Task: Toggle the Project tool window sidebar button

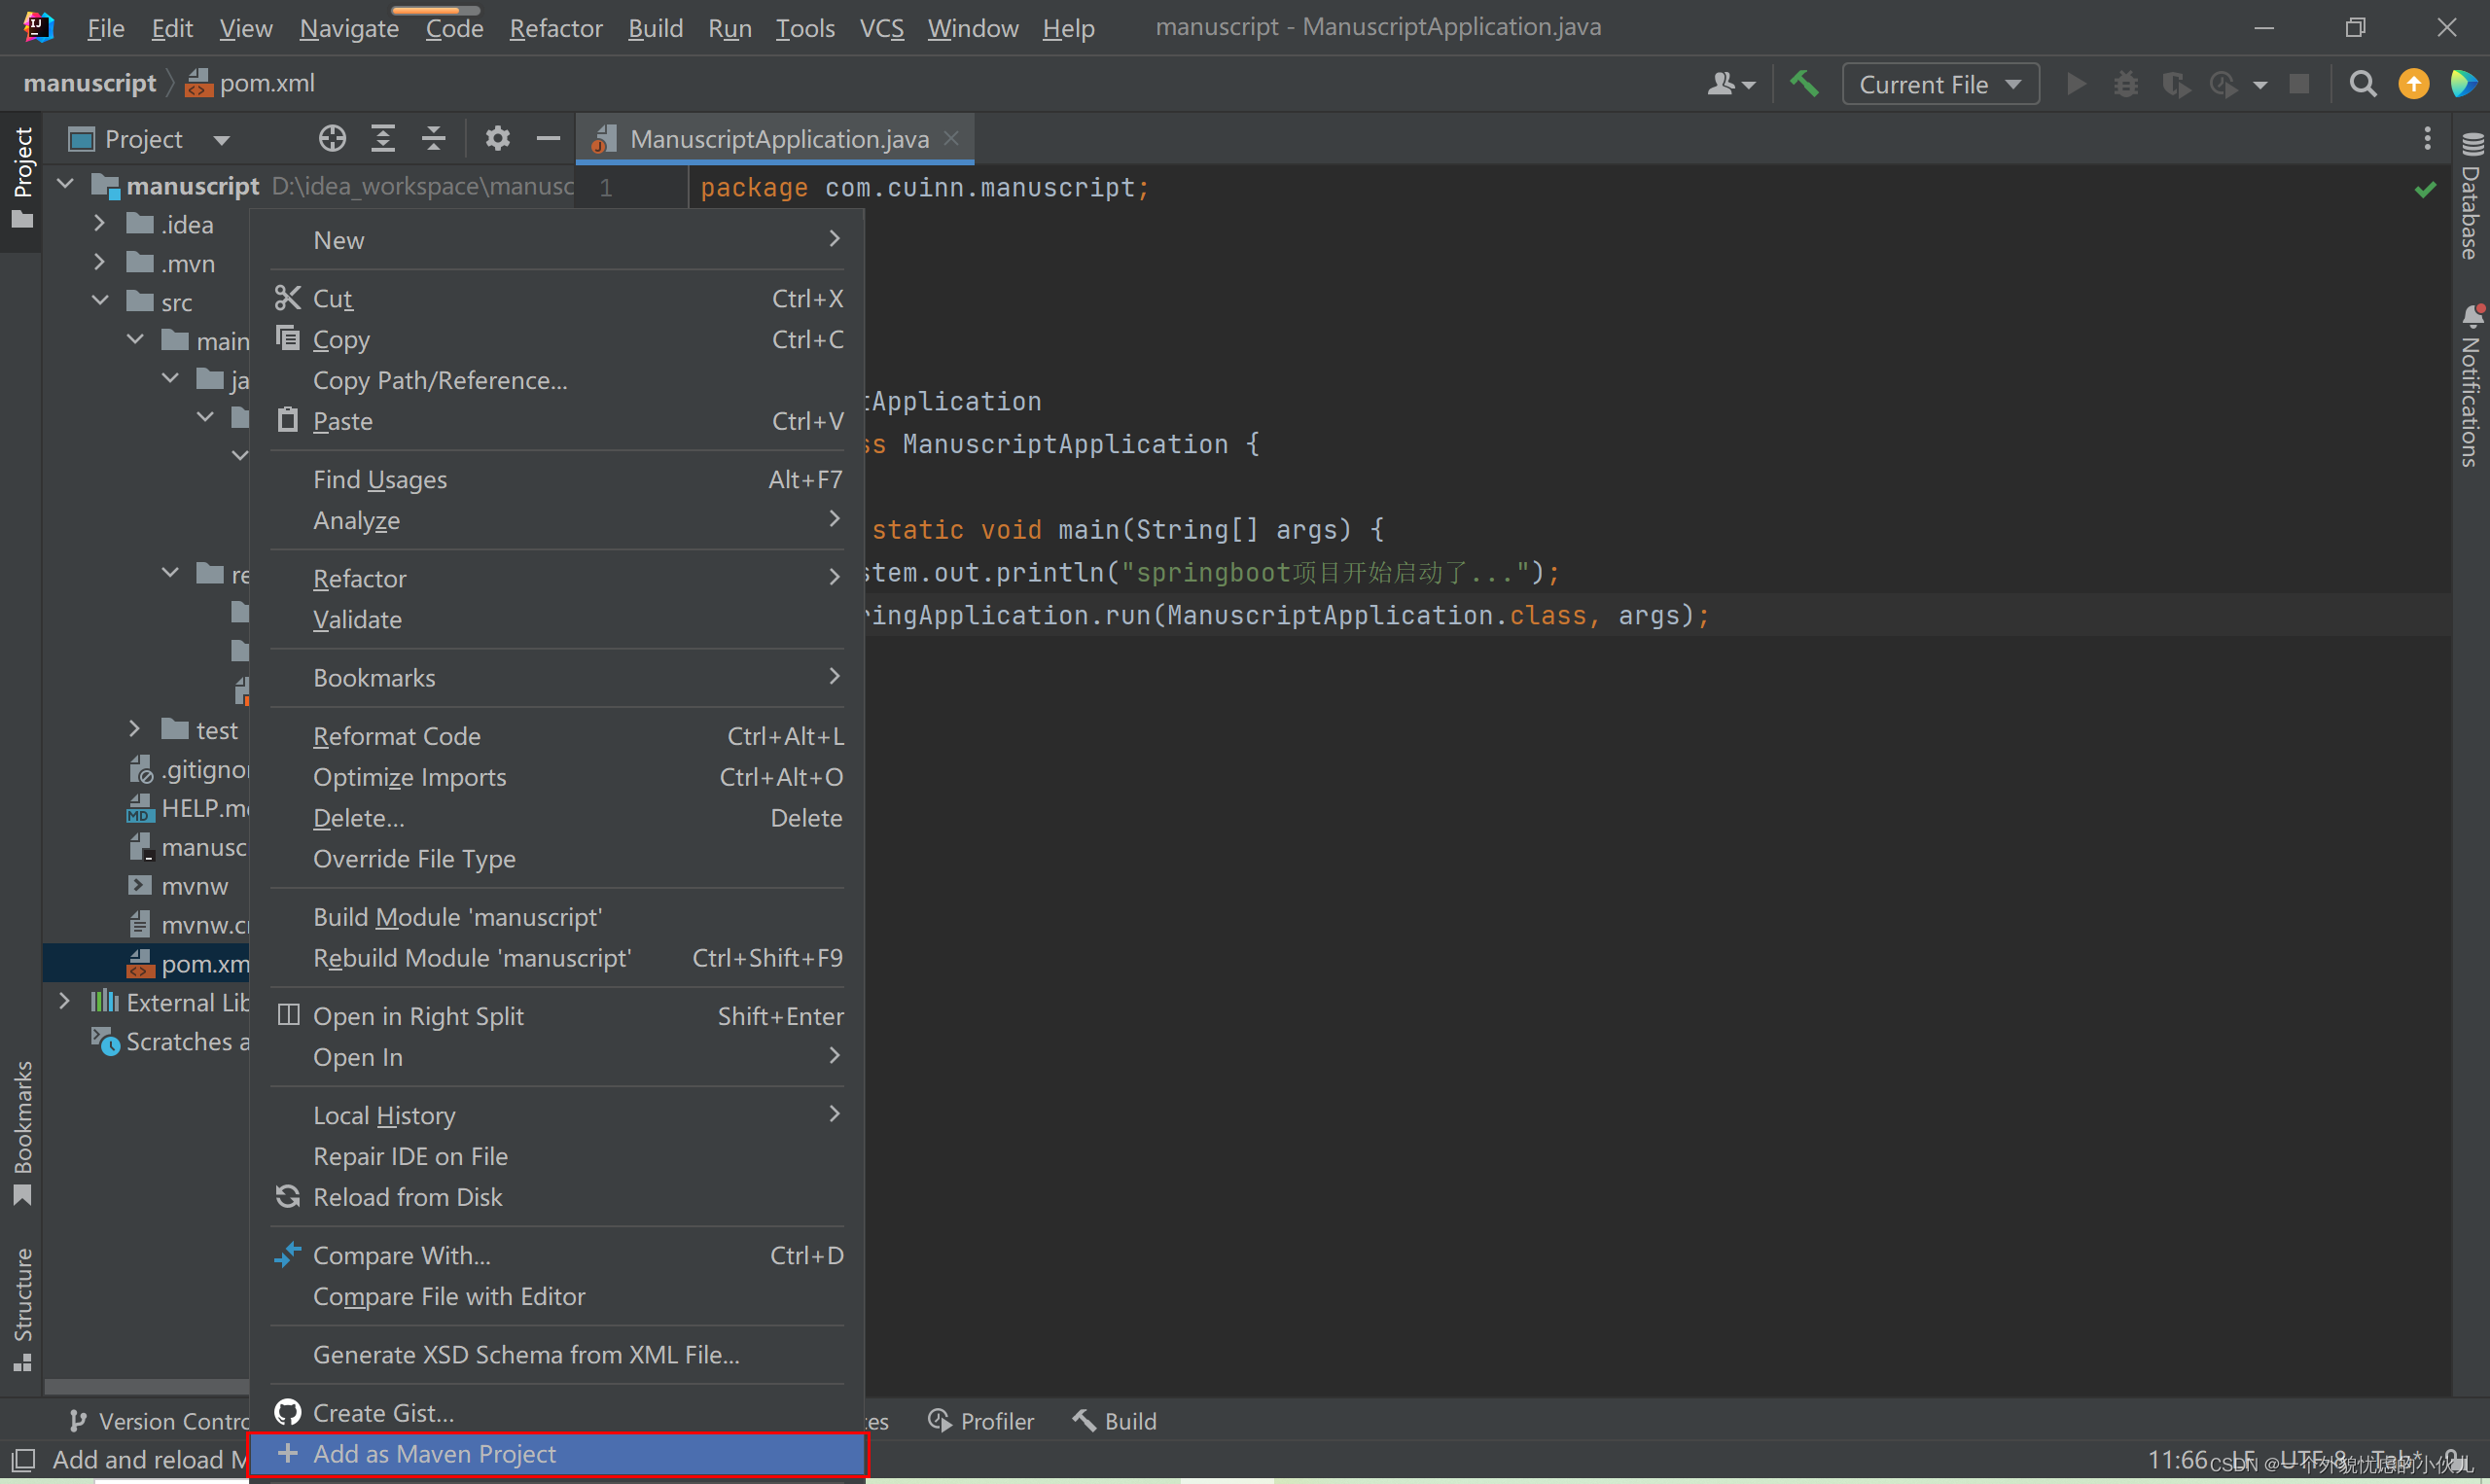Action: [22, 175]
